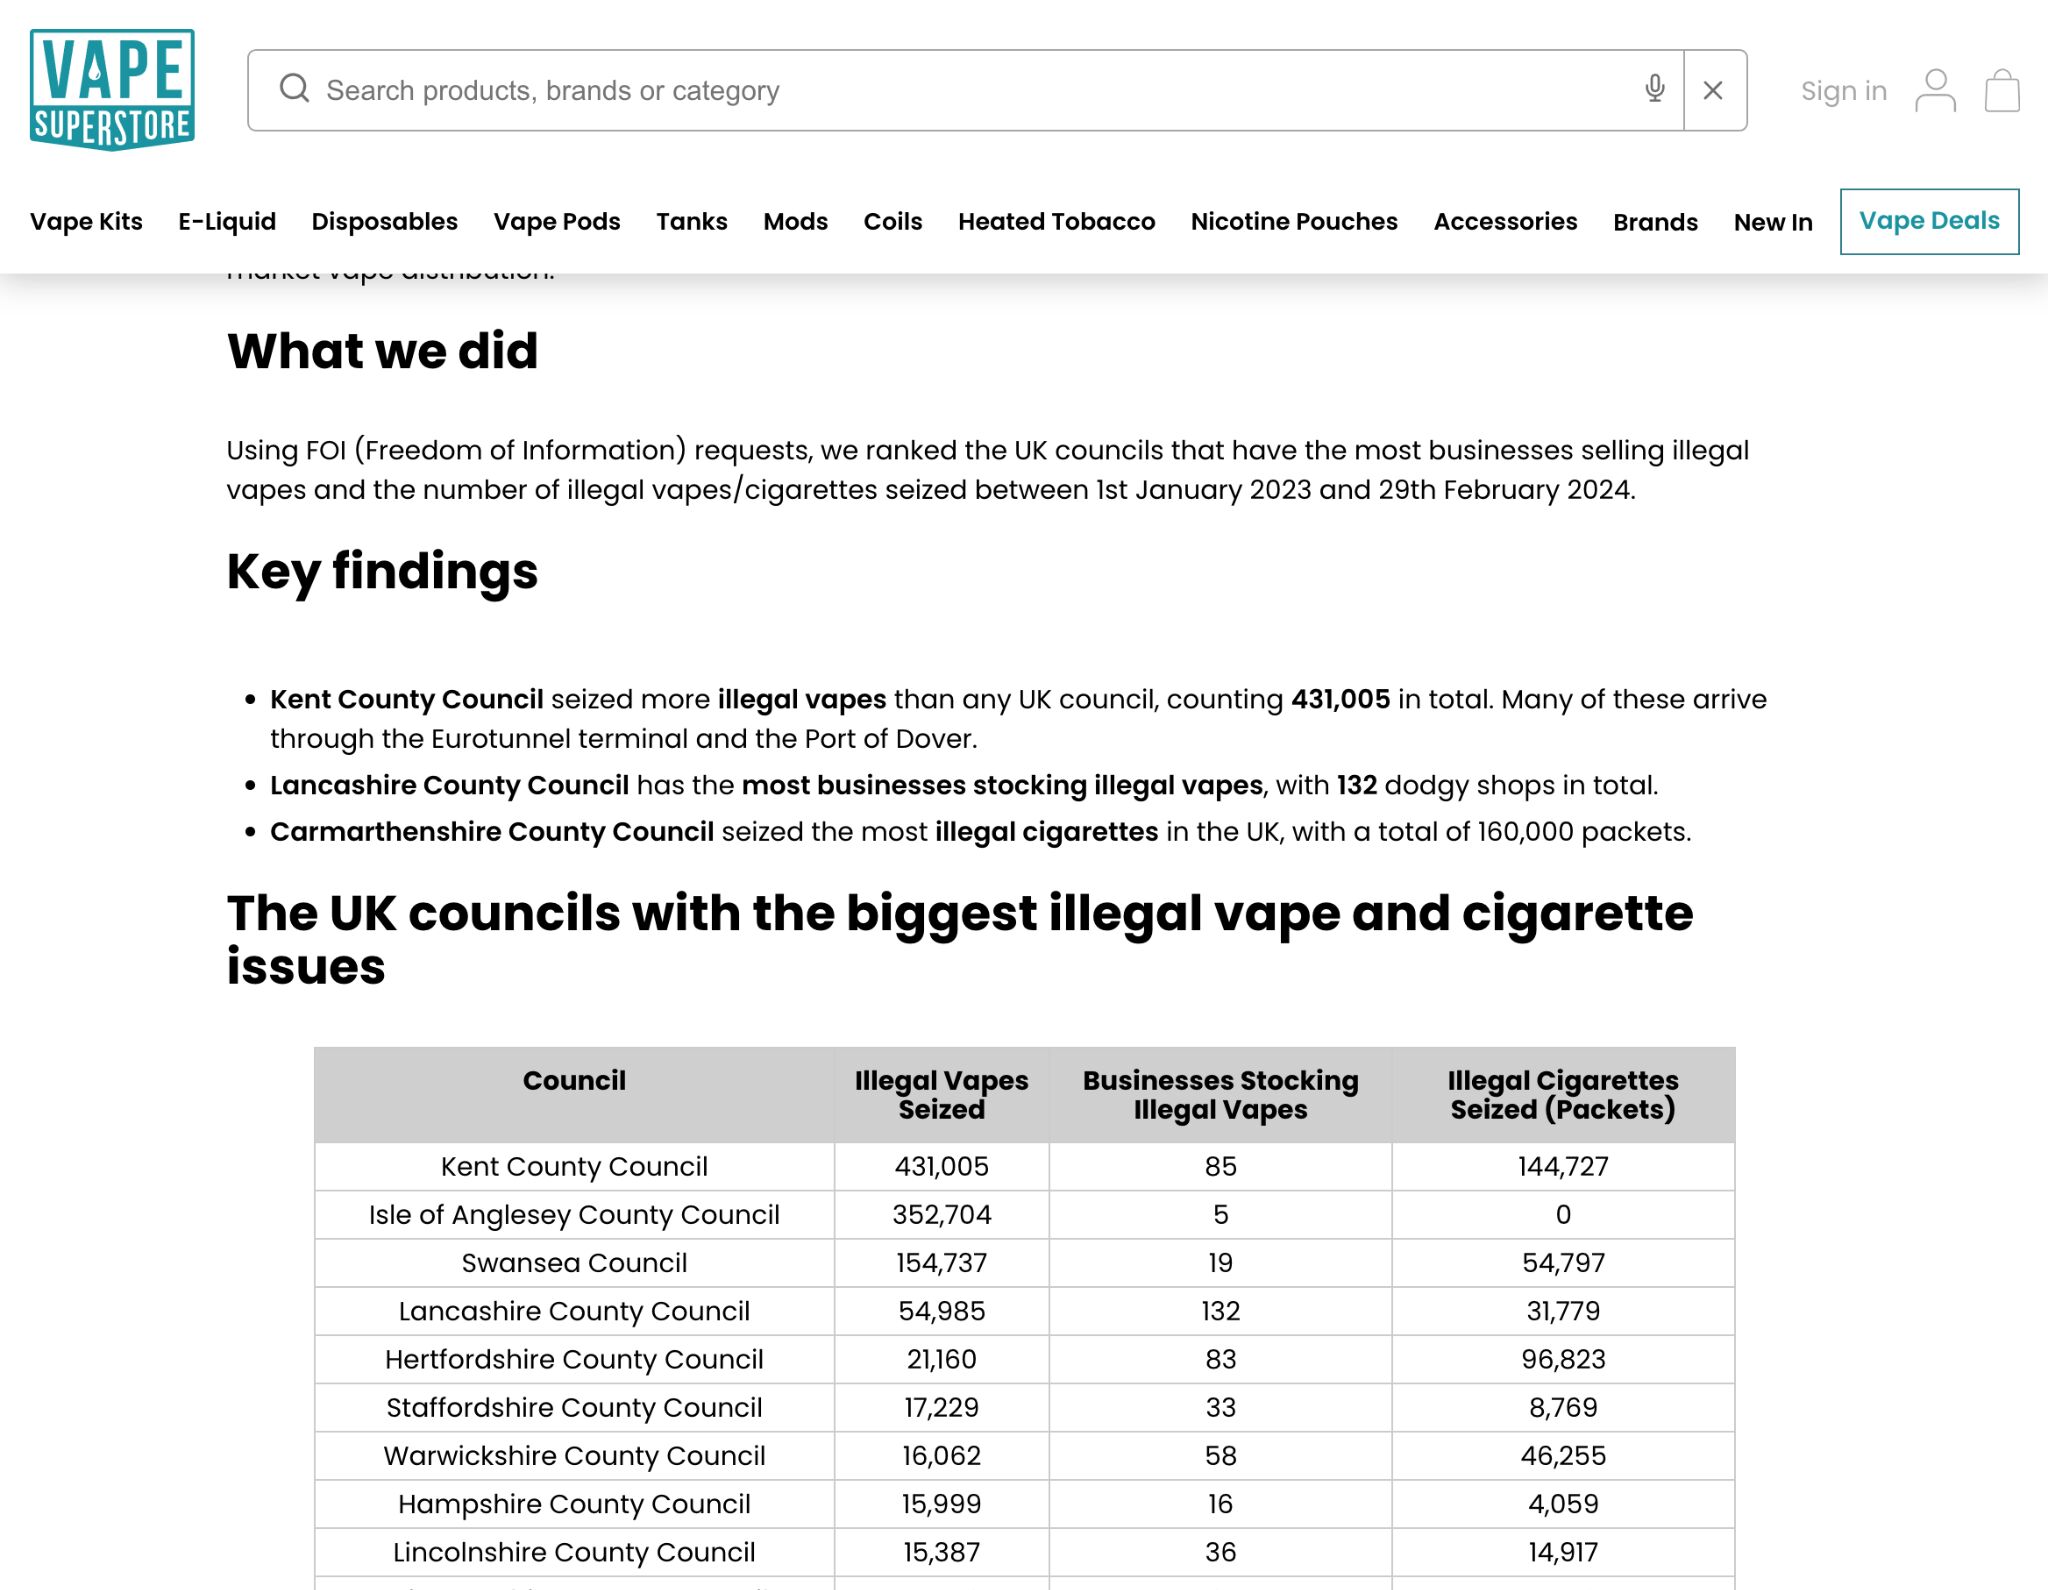The height and width of the screenshot is (1590, 2048).
Task: Select the Disposables menu item
Action: (384, 220)
